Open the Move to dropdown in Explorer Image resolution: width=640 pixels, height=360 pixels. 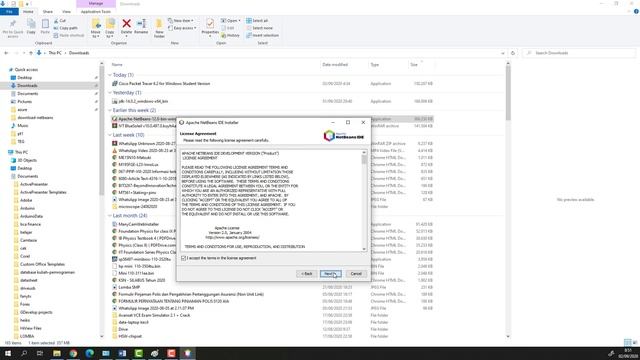pos(96,29)
